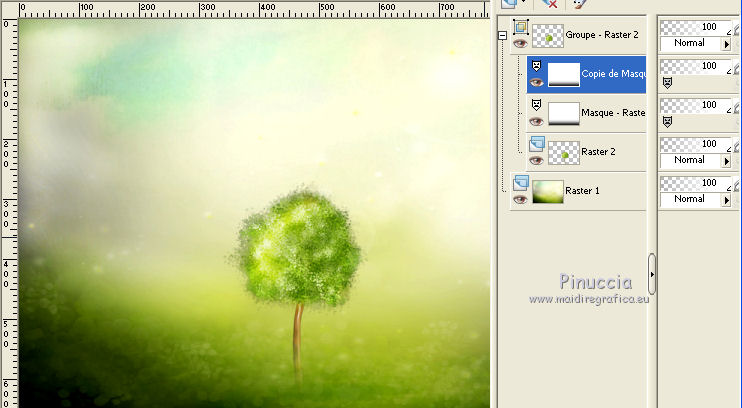
Task: Adjust opacity slider of Masque - Raster layer
Action: click(696, 105)
